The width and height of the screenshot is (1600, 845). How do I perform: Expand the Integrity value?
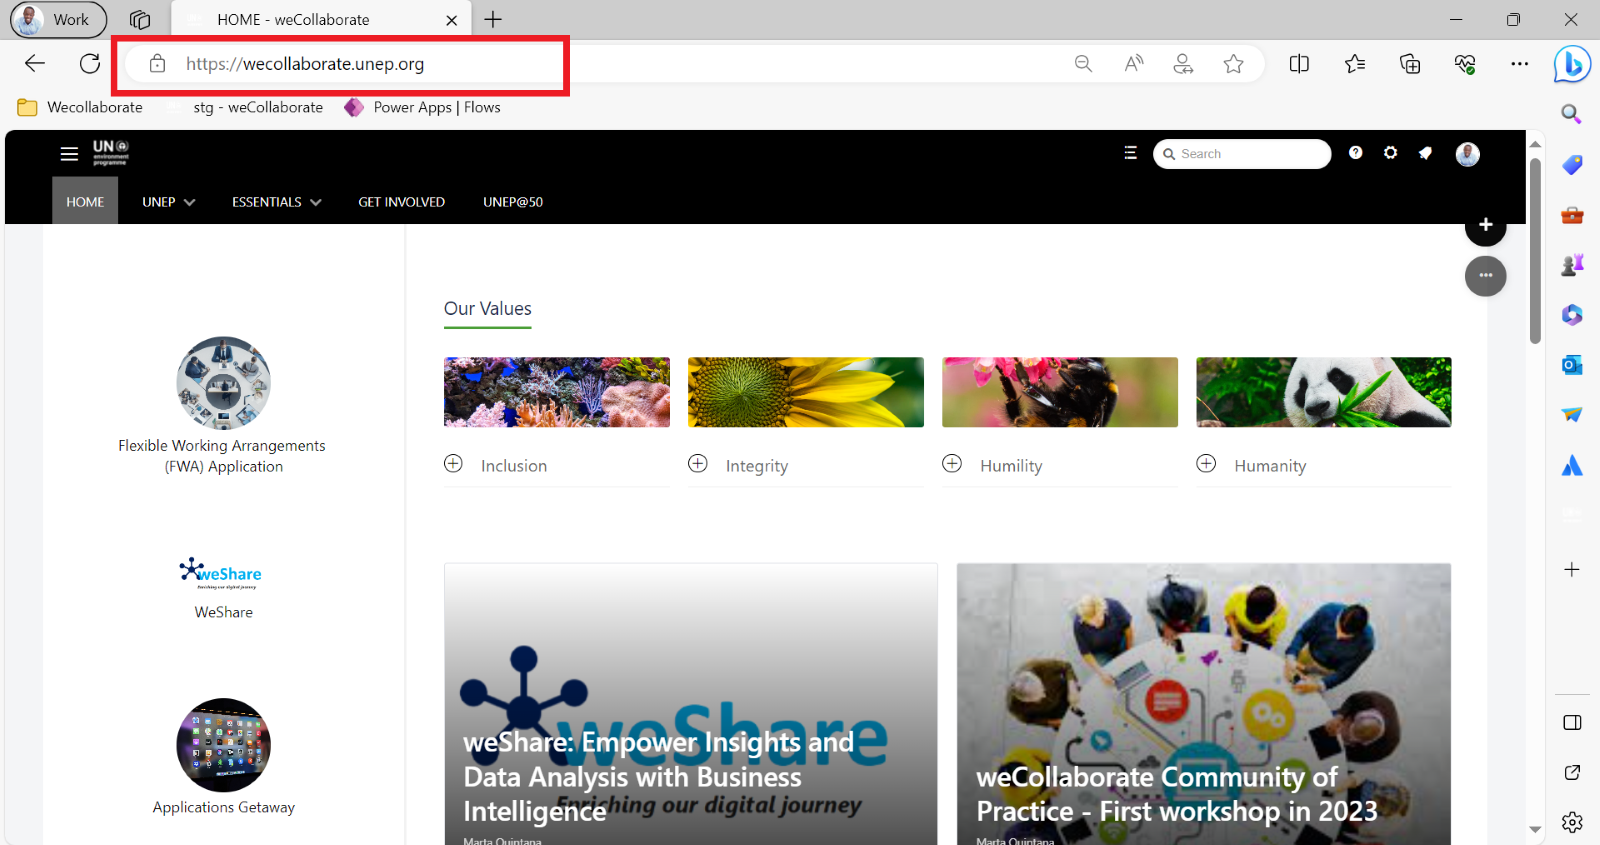coord(698,464)
